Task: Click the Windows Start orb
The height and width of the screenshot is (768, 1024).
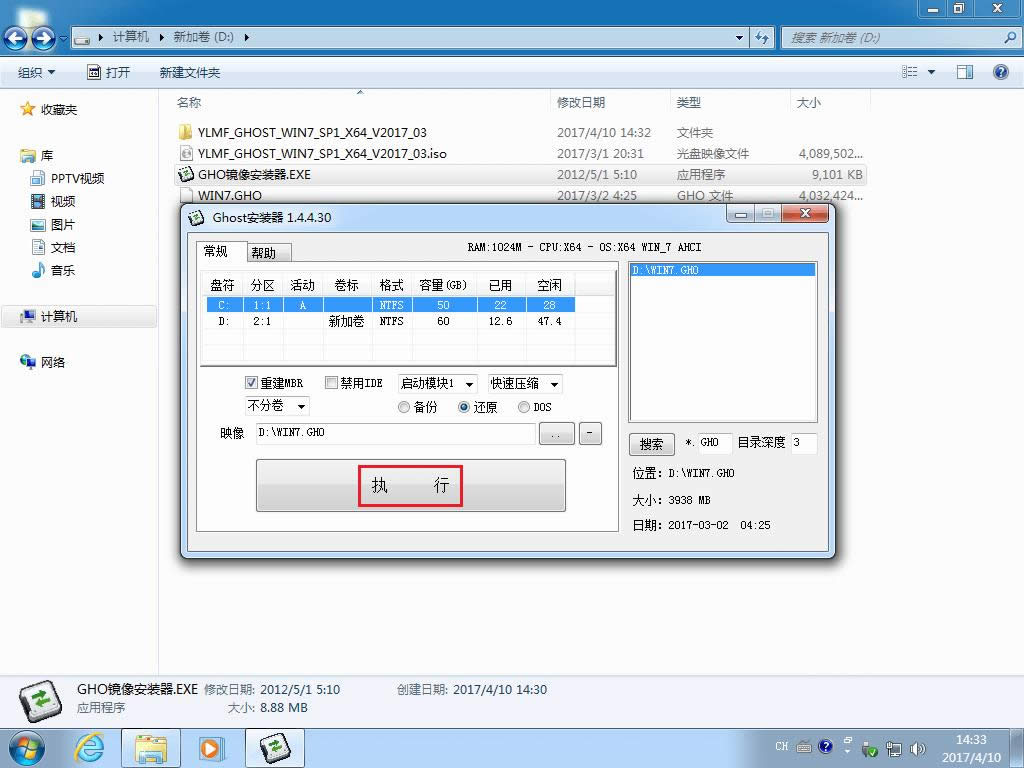Action: (x=25, y=747)
